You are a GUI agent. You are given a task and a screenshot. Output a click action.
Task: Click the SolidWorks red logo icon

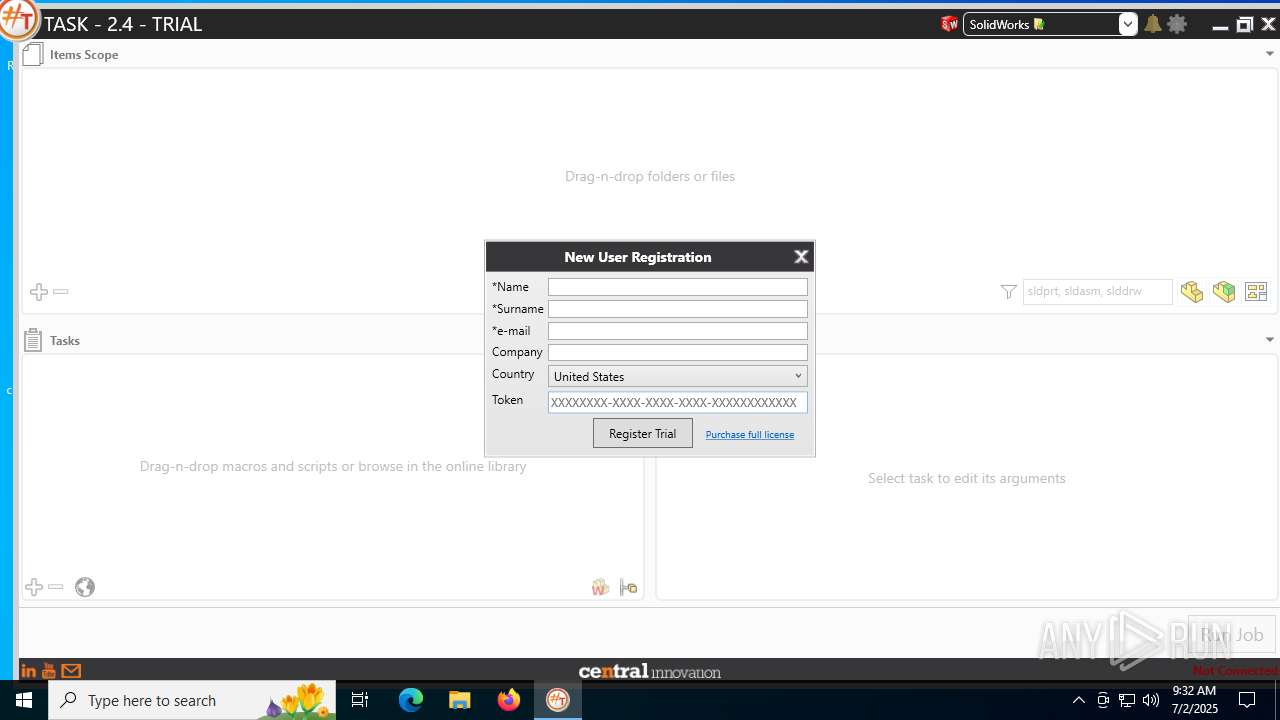point(949,24)
